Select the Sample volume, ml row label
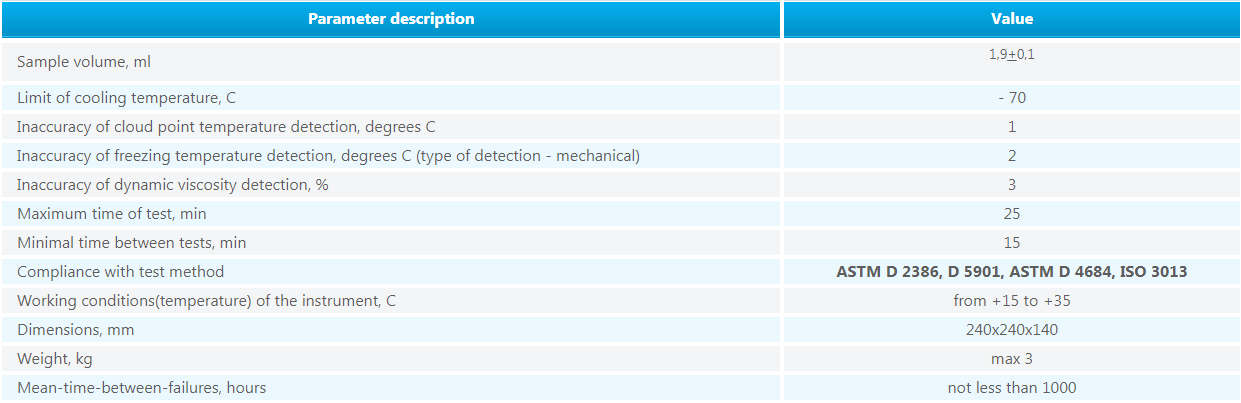This screenshot has height=403, width=1241. coord(84,62)
